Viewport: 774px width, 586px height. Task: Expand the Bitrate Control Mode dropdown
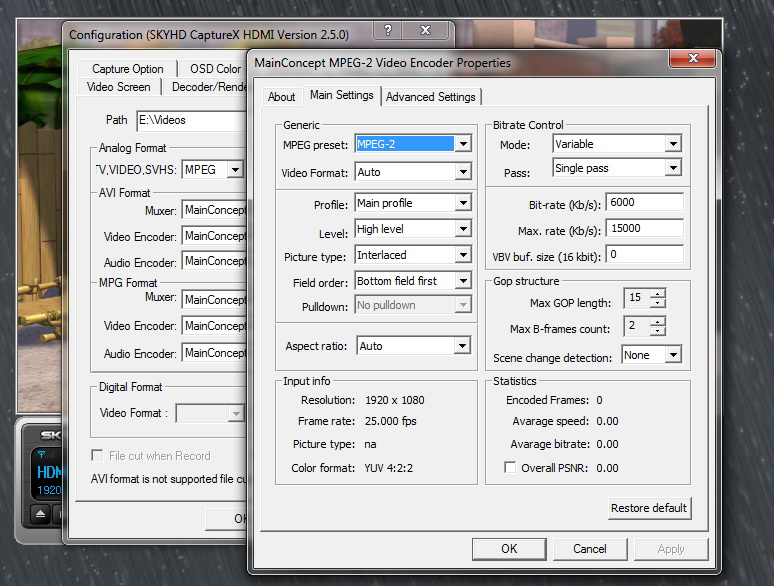point(672,144)
